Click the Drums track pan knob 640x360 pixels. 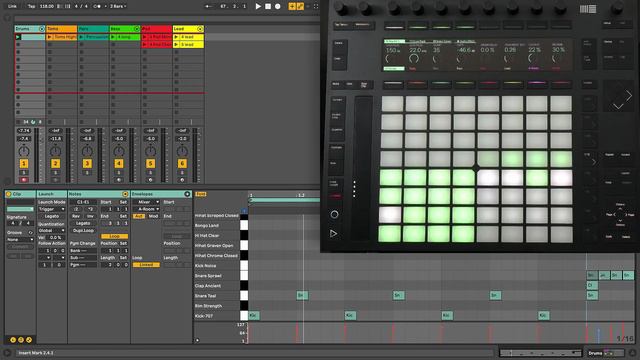coord(24,151)
